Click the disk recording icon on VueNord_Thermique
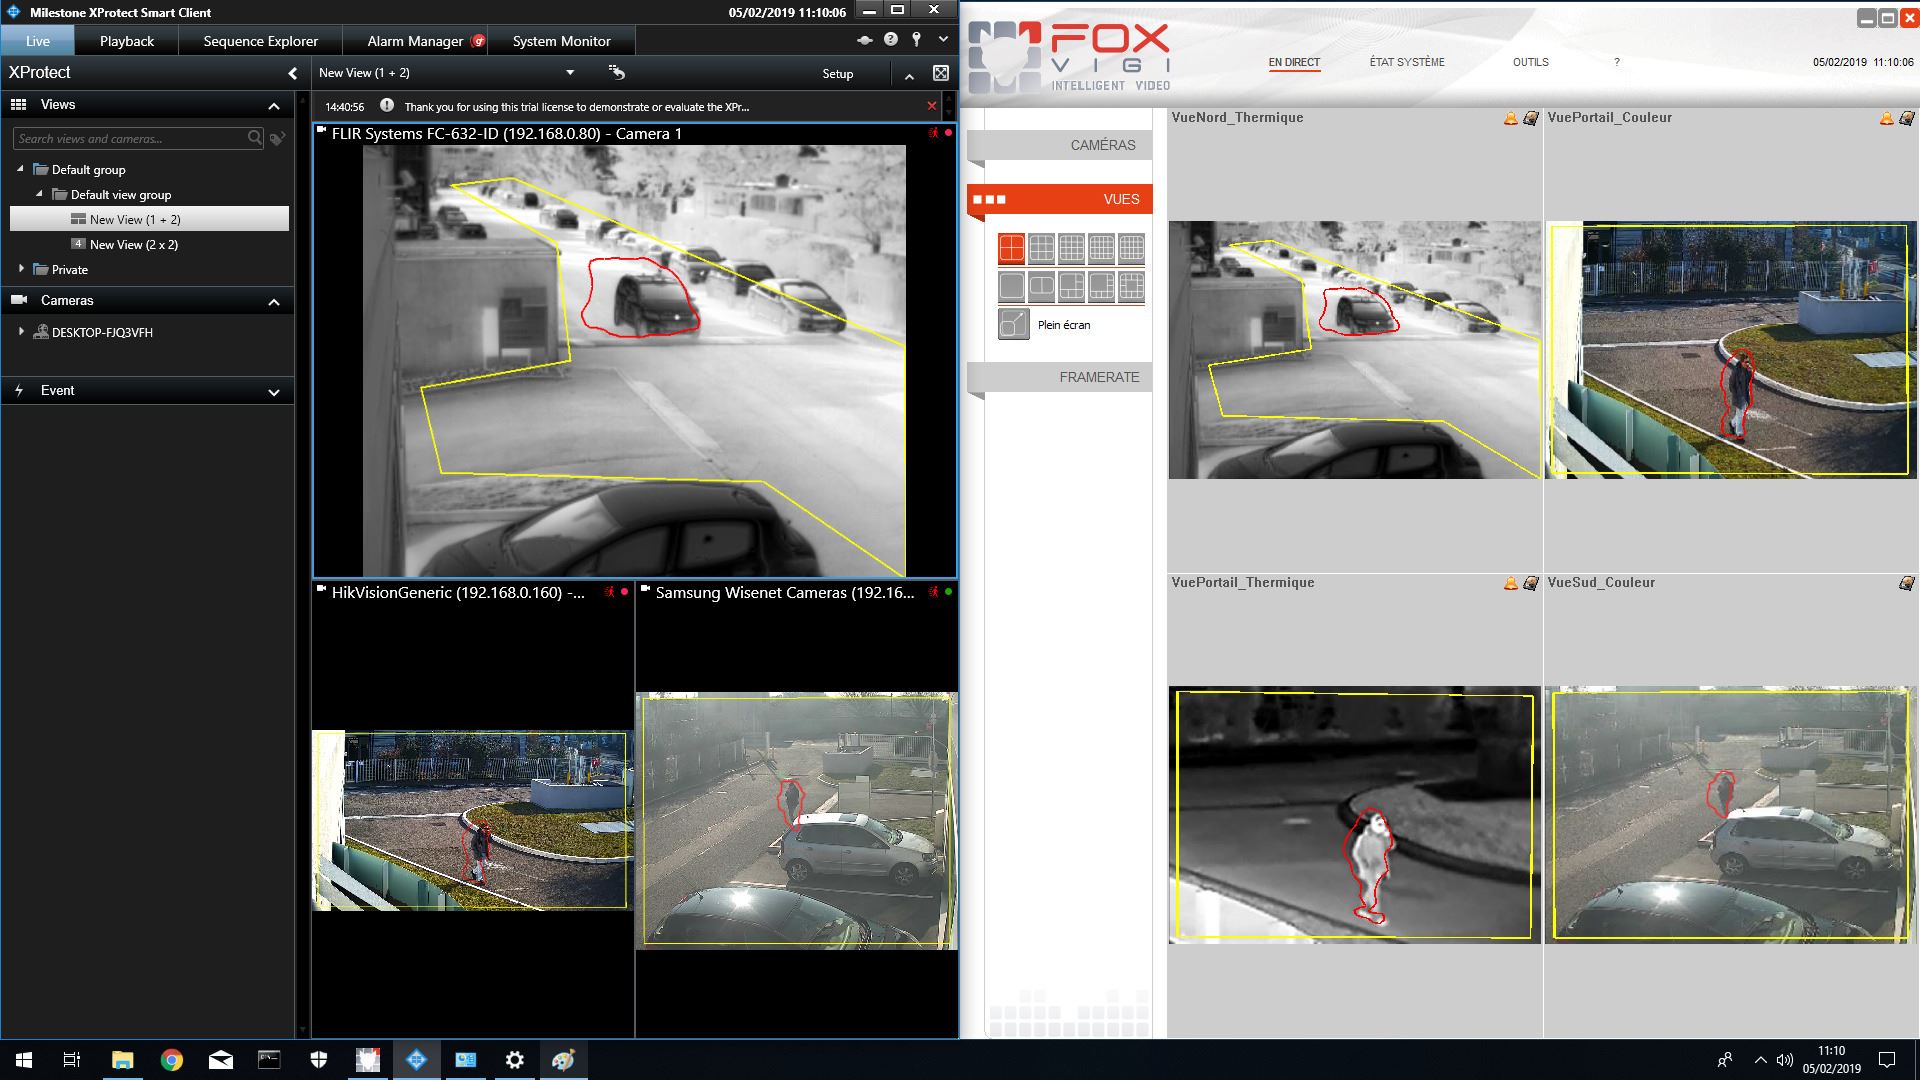This screenshot has height=1080, width=1920. [1530, 118]
